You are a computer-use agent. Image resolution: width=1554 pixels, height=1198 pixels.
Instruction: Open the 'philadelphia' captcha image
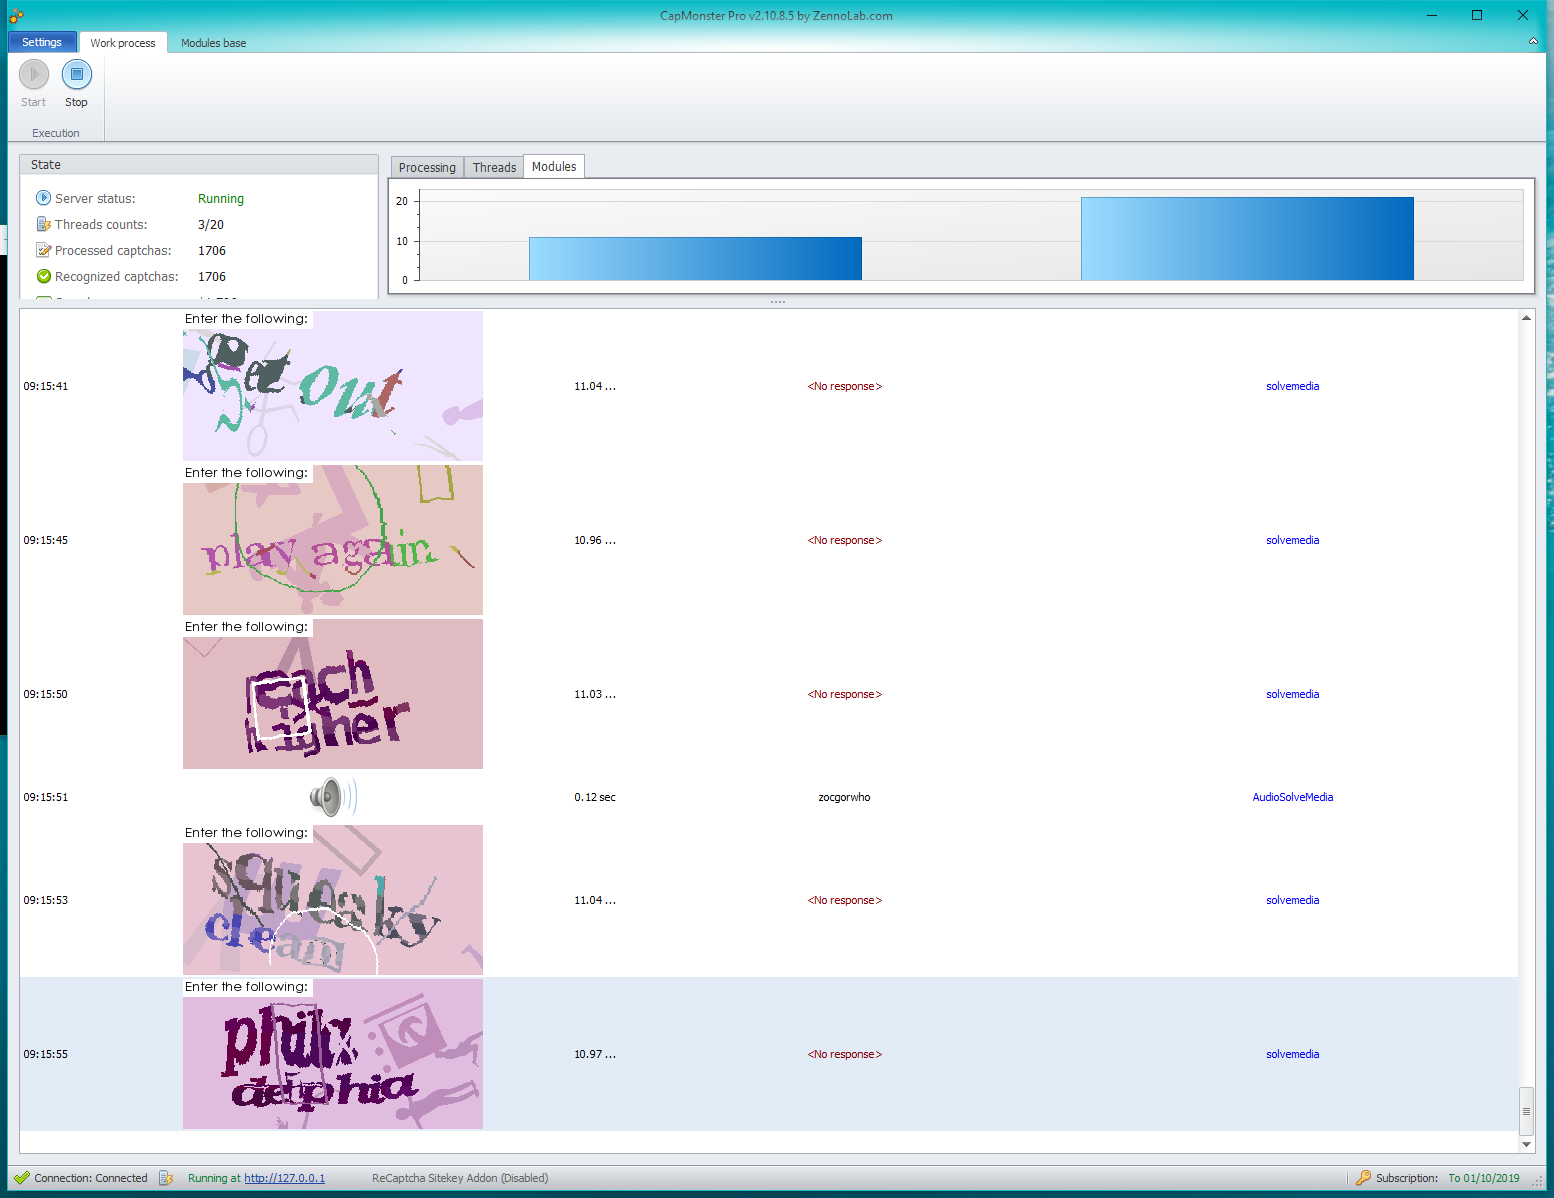pyautogui.click(x=333, y=1054)
